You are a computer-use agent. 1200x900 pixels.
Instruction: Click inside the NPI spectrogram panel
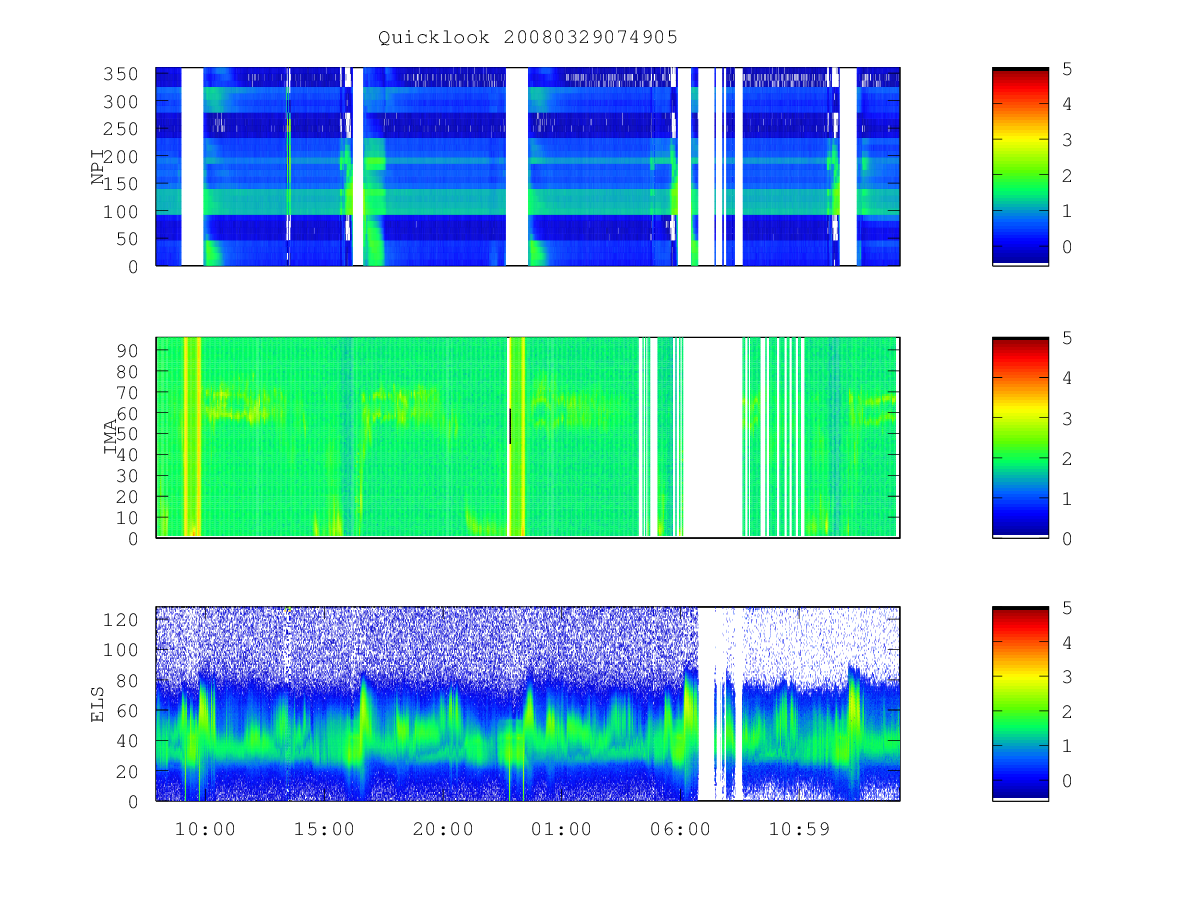coord(528,166)
